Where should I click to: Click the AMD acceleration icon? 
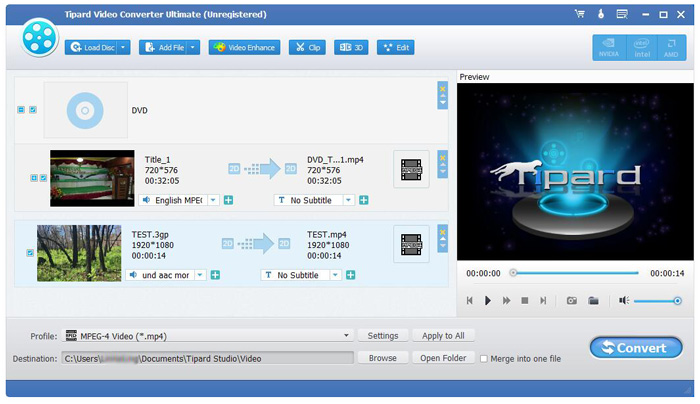671,47
